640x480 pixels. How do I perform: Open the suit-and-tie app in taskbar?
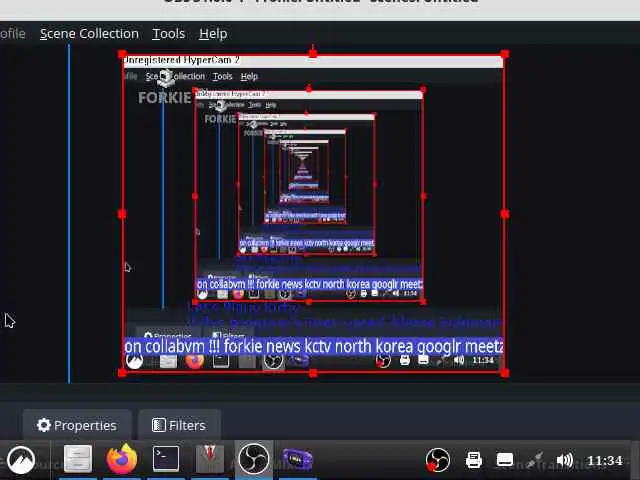(x=210, y=458)
